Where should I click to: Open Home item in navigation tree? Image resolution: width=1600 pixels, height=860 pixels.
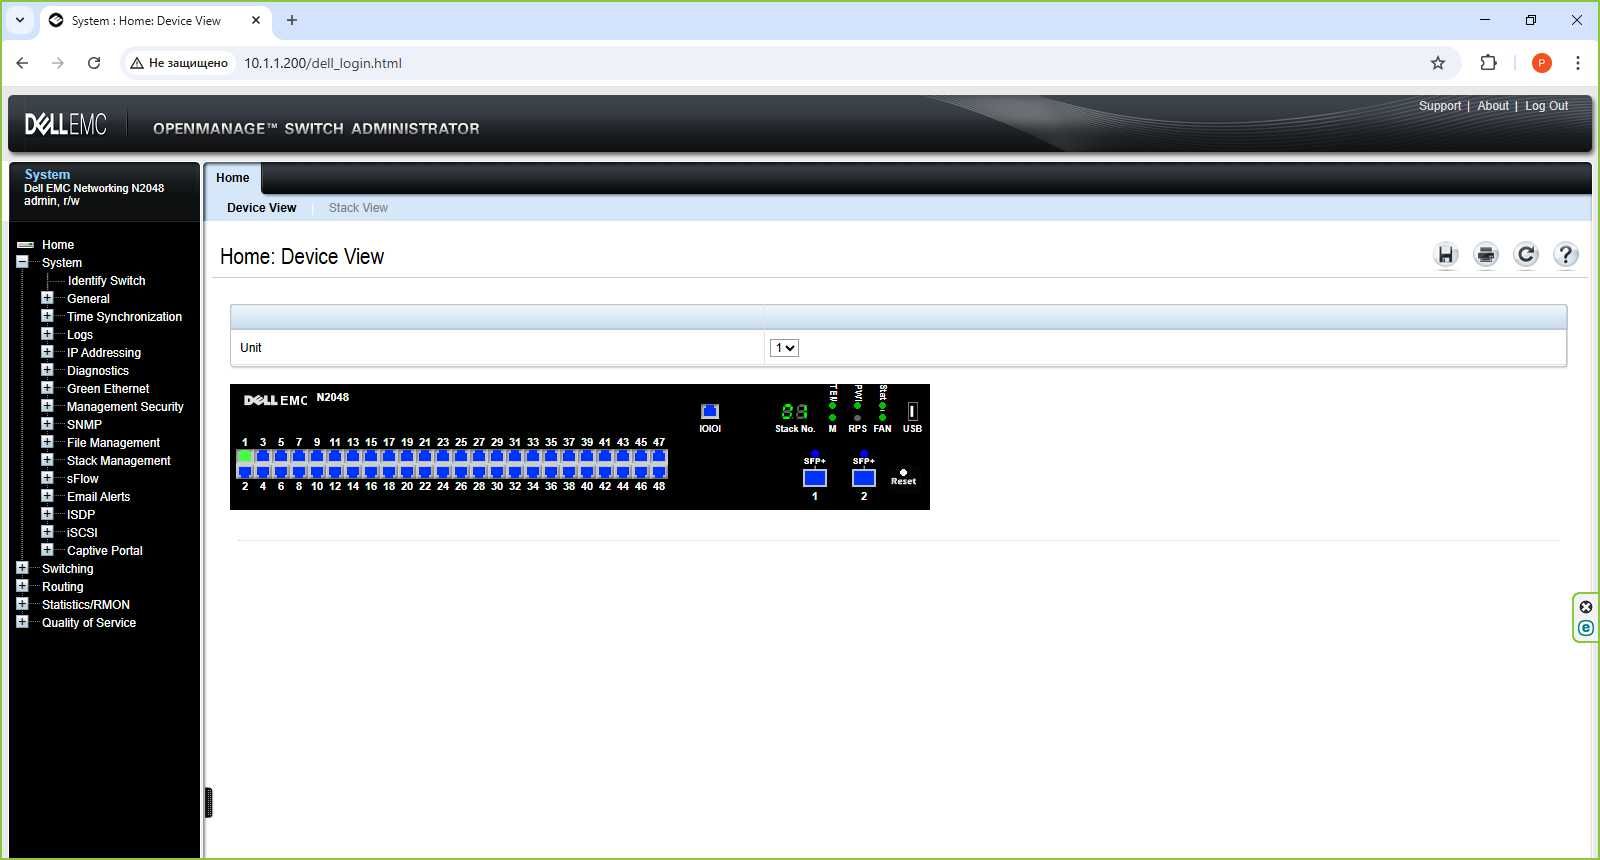(58, 245)
